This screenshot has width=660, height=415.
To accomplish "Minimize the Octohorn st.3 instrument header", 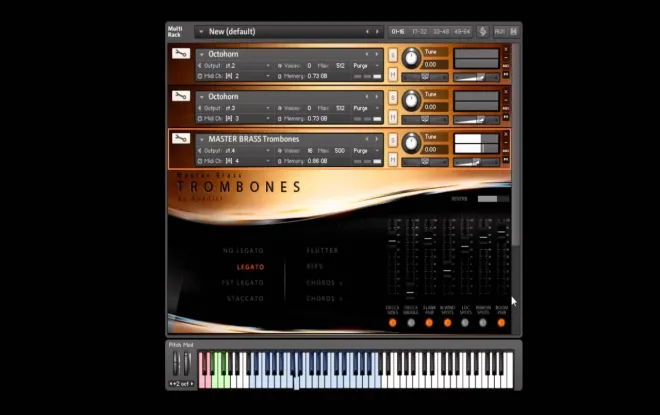I will point(506,100).
